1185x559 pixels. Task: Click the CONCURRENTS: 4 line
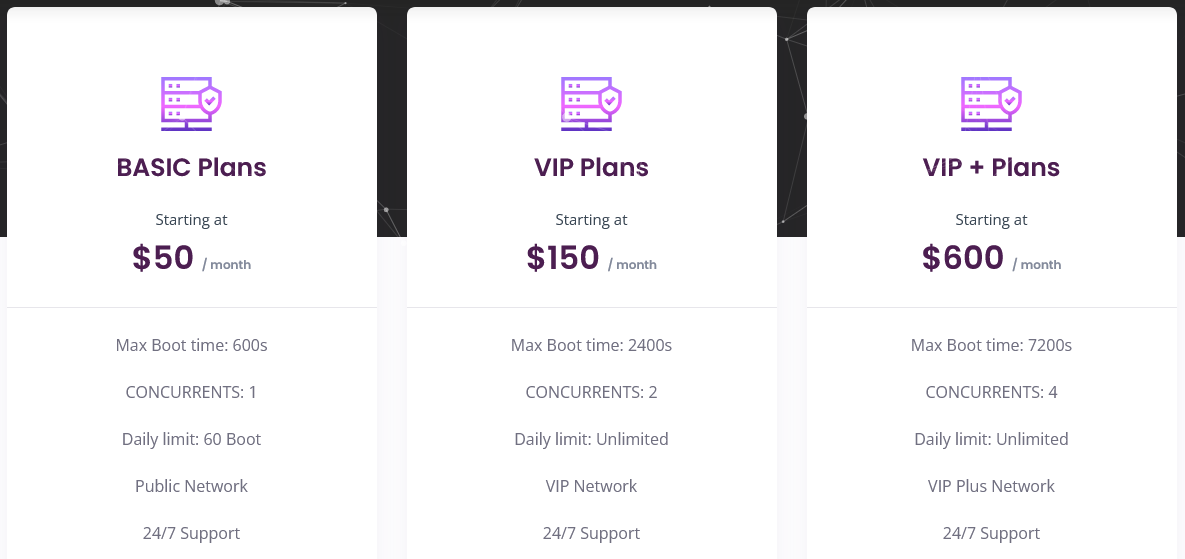(991, 392)
